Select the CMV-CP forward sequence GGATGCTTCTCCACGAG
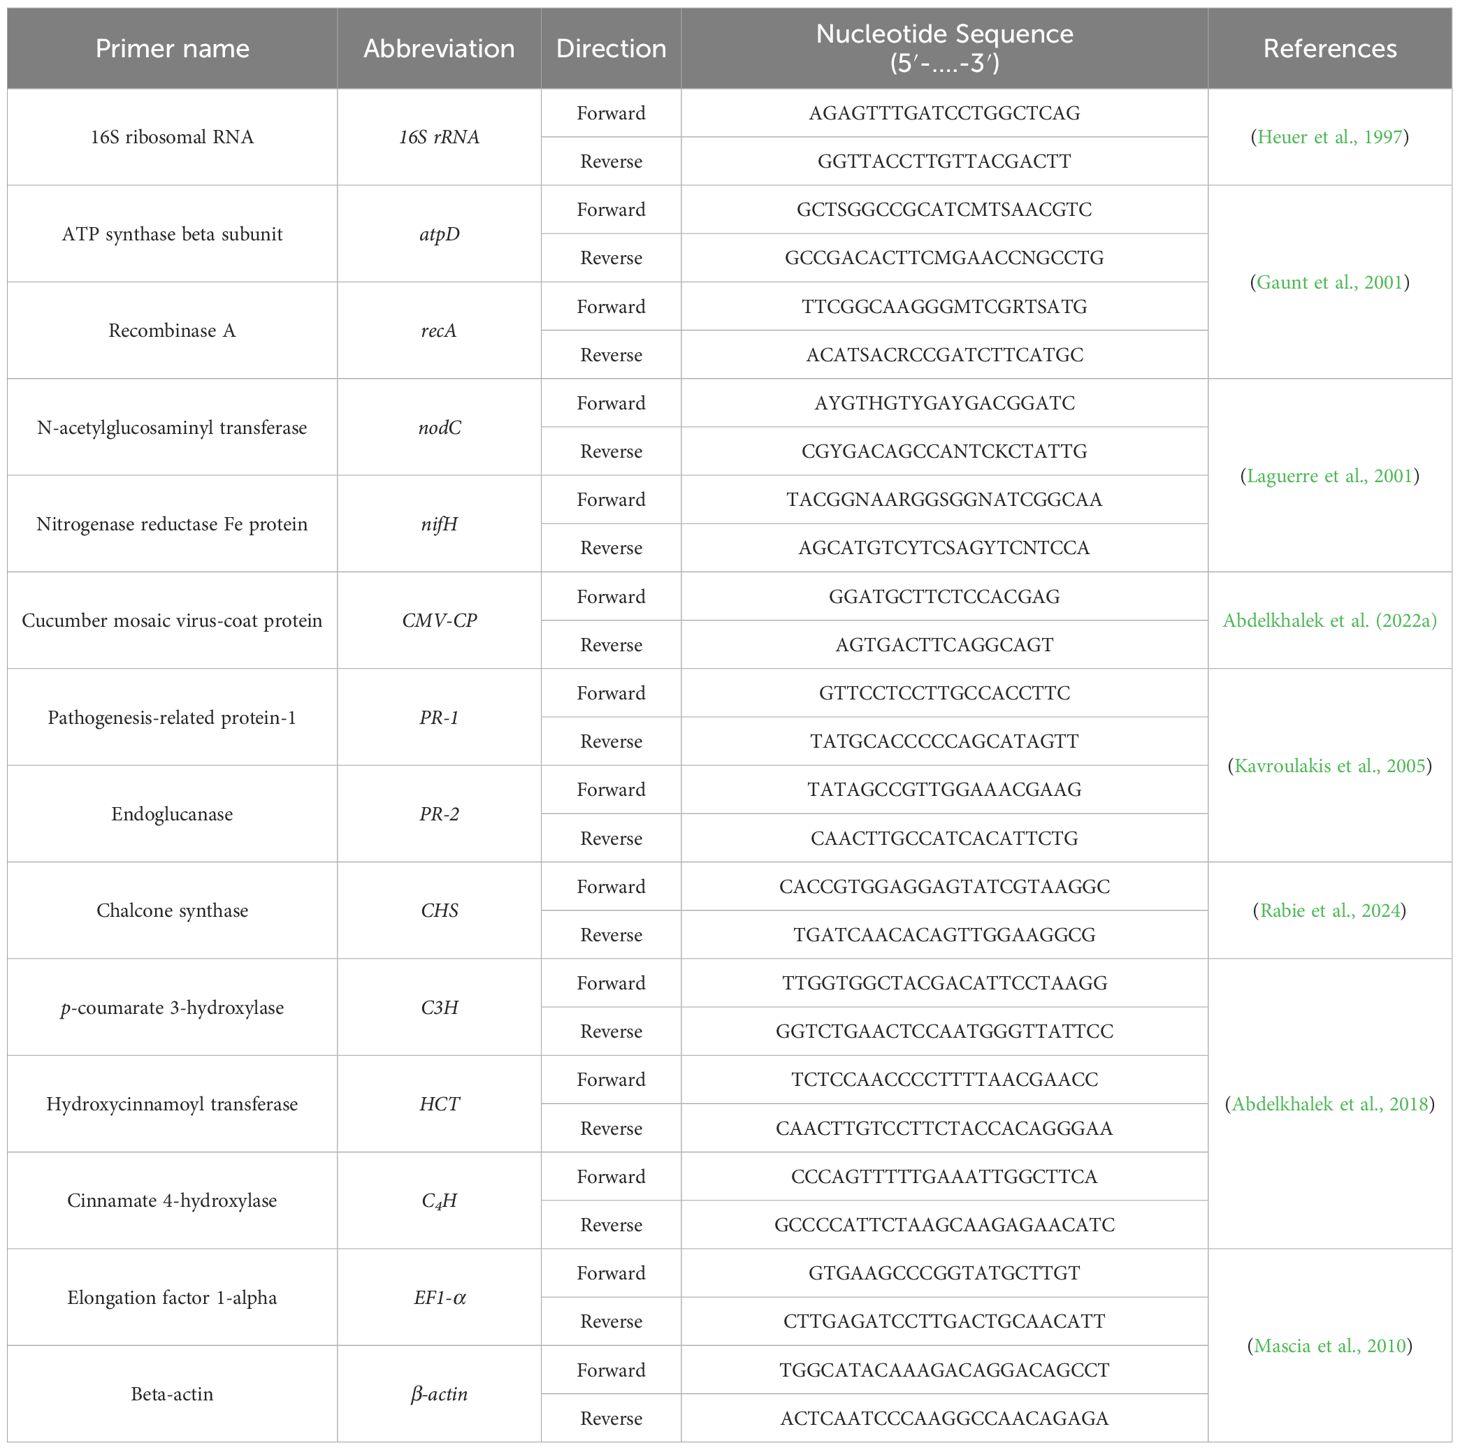Image resolution: width=1460 pixels, height=1450 pixels. 944,597
